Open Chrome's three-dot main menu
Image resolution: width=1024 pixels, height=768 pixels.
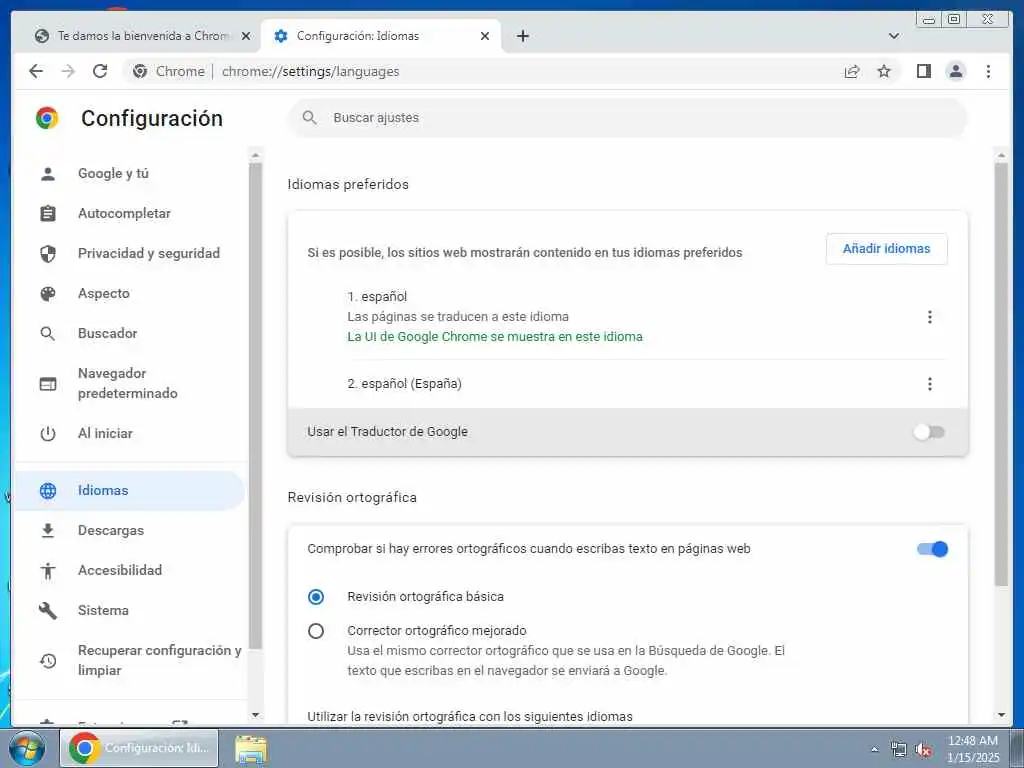[x=988, y=71]
